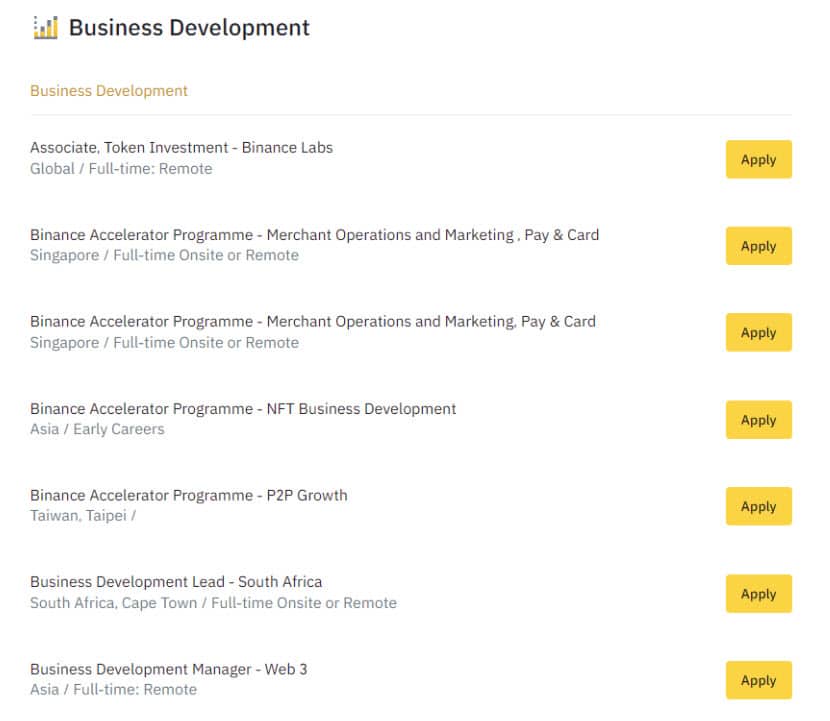This screenshot has height=721, width=830.
Task: Apply for Business Development Lead - South Africa
Action: [759, 593]
